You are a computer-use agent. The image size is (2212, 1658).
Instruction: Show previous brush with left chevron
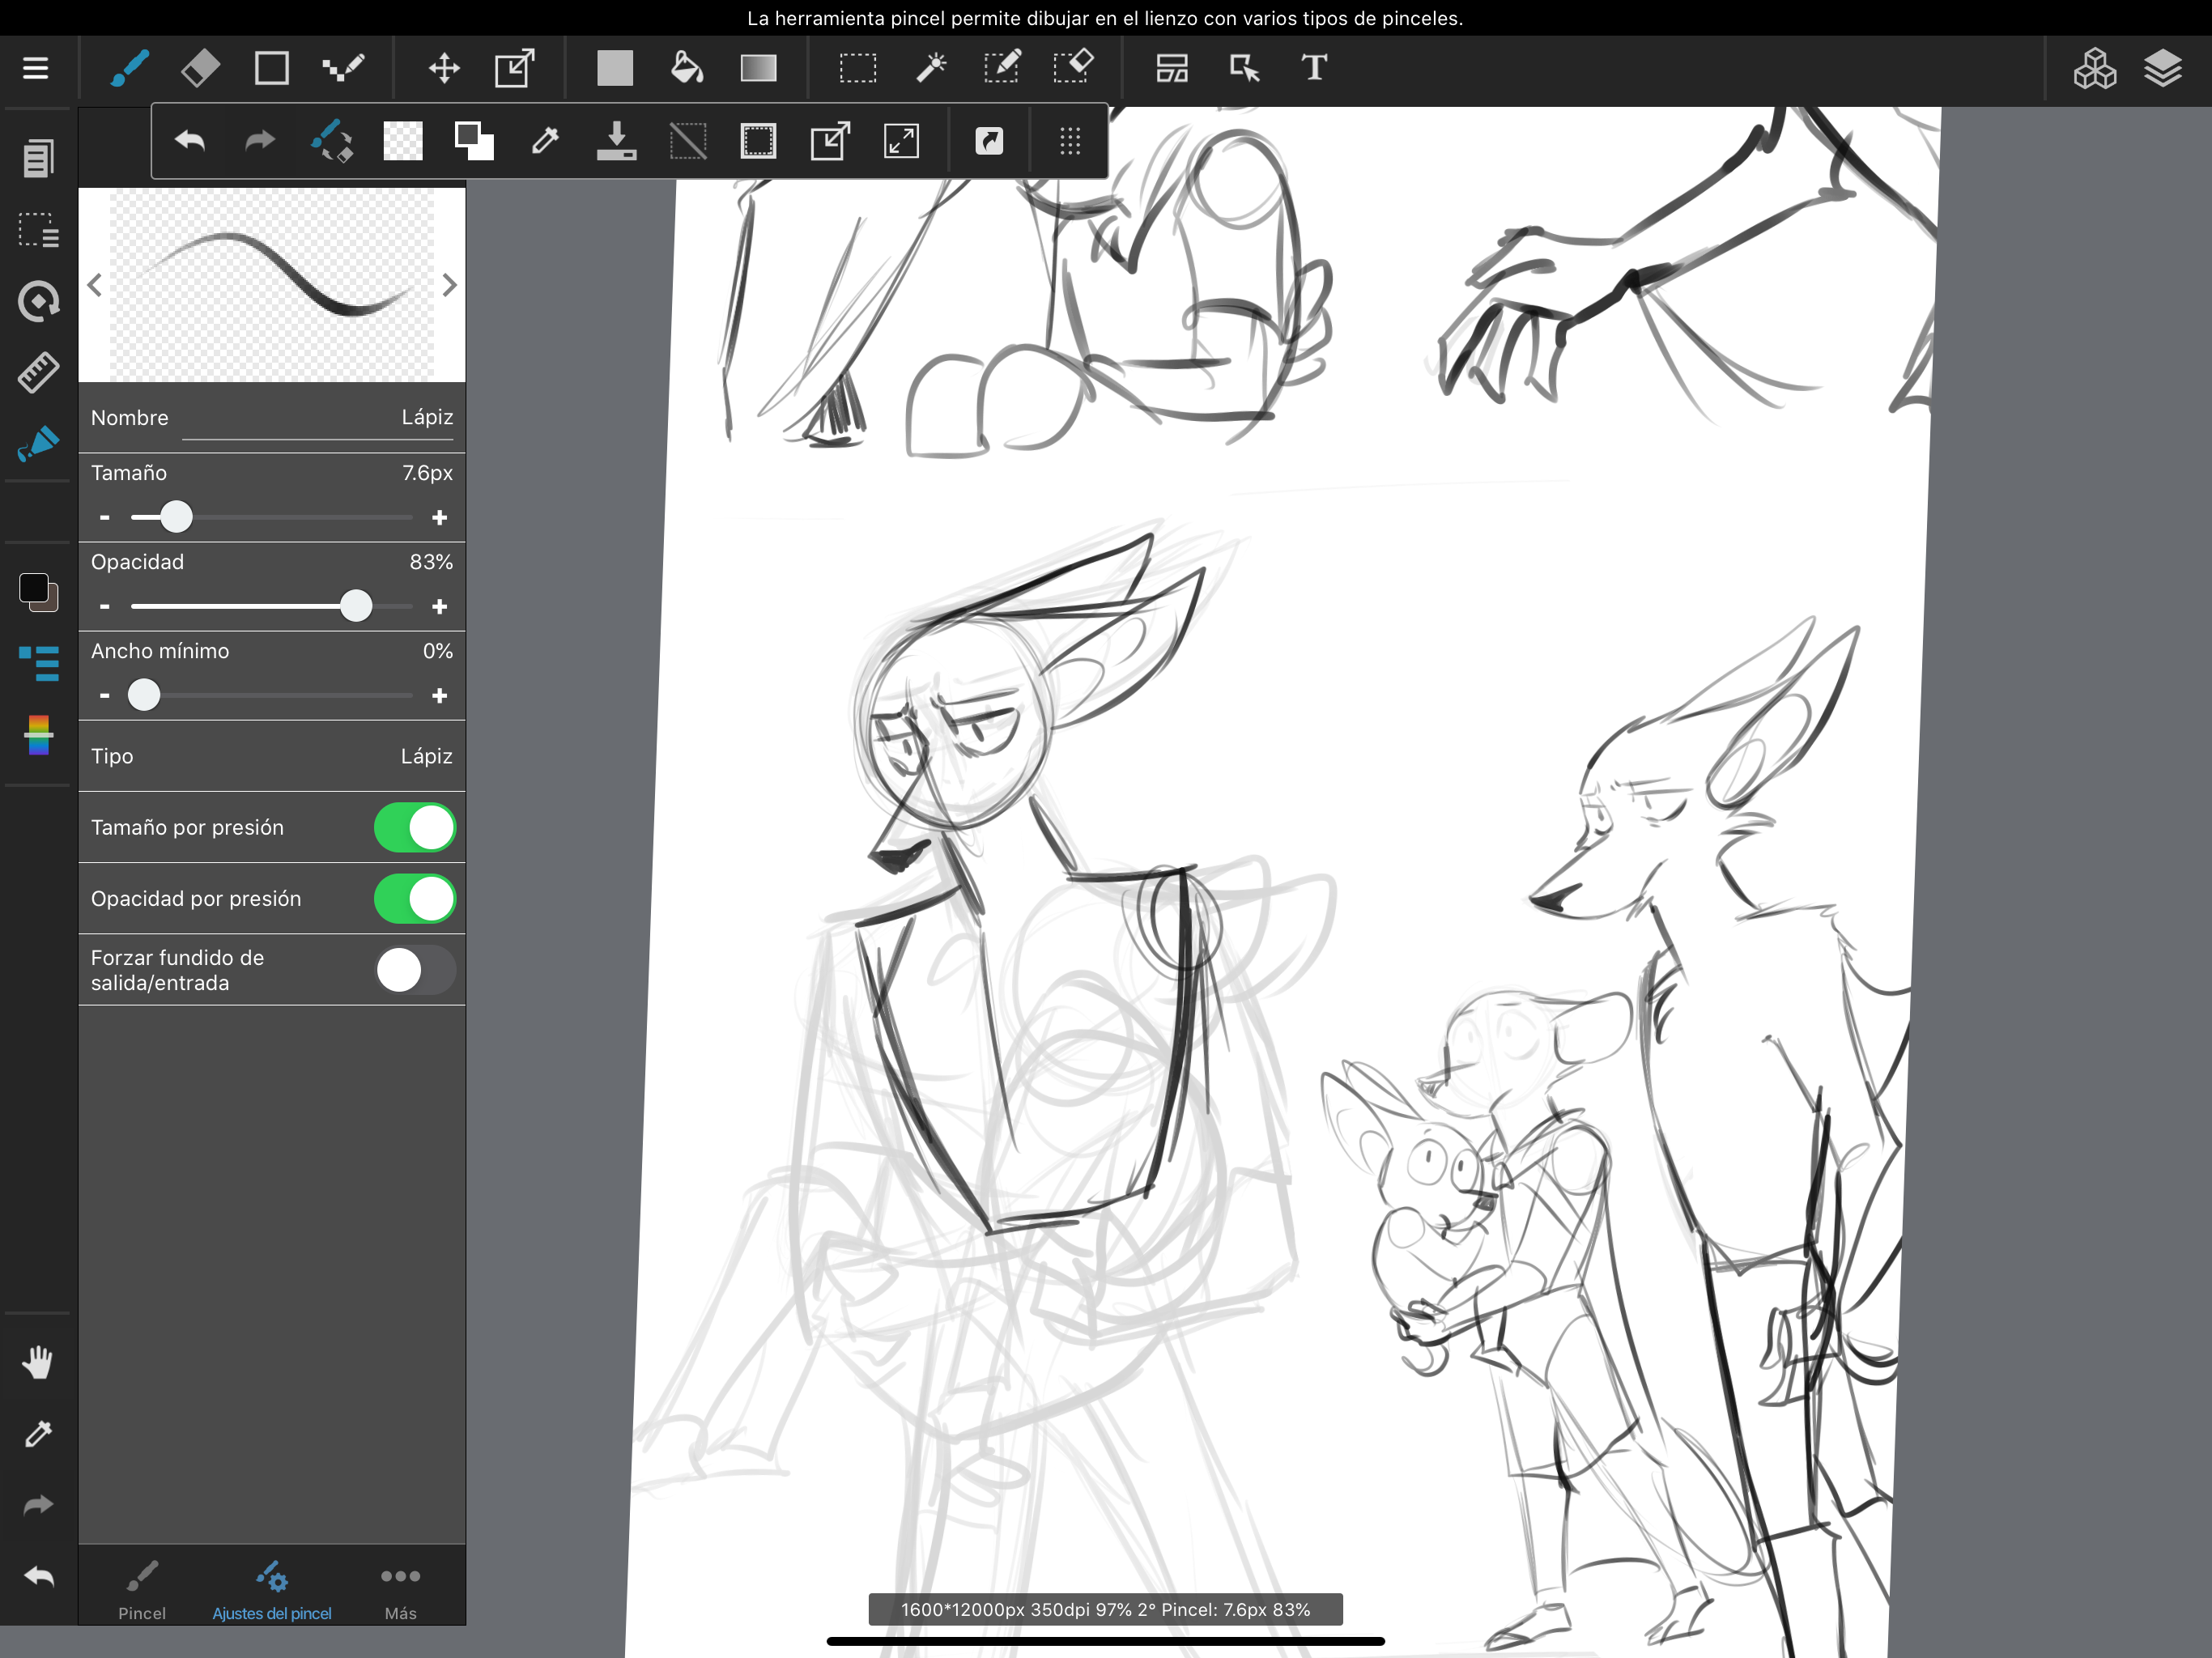click(x=95, y=286)
